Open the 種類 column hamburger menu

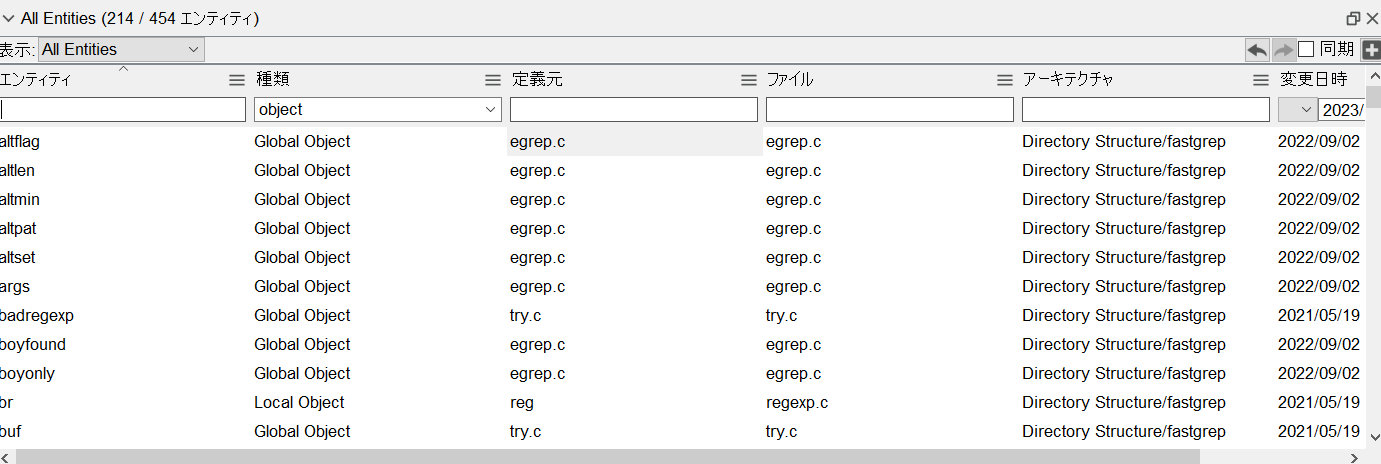point(493,80)
